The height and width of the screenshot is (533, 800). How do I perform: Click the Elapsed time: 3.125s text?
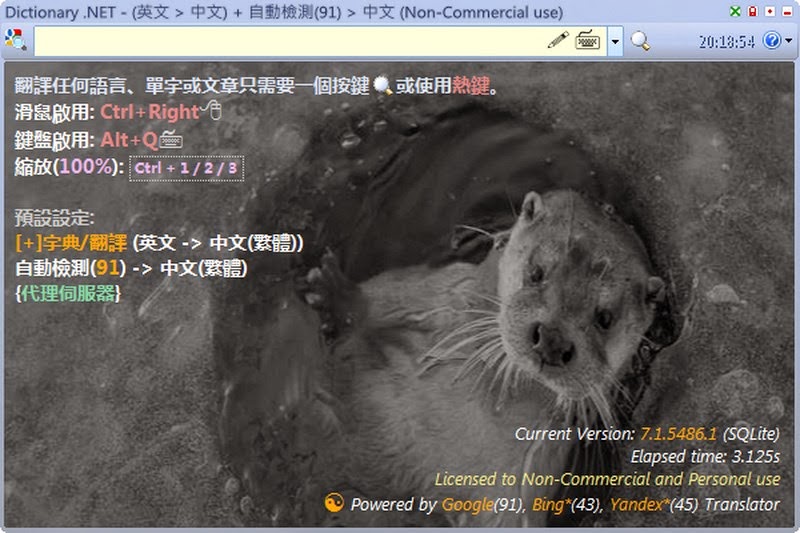(705, 456)
